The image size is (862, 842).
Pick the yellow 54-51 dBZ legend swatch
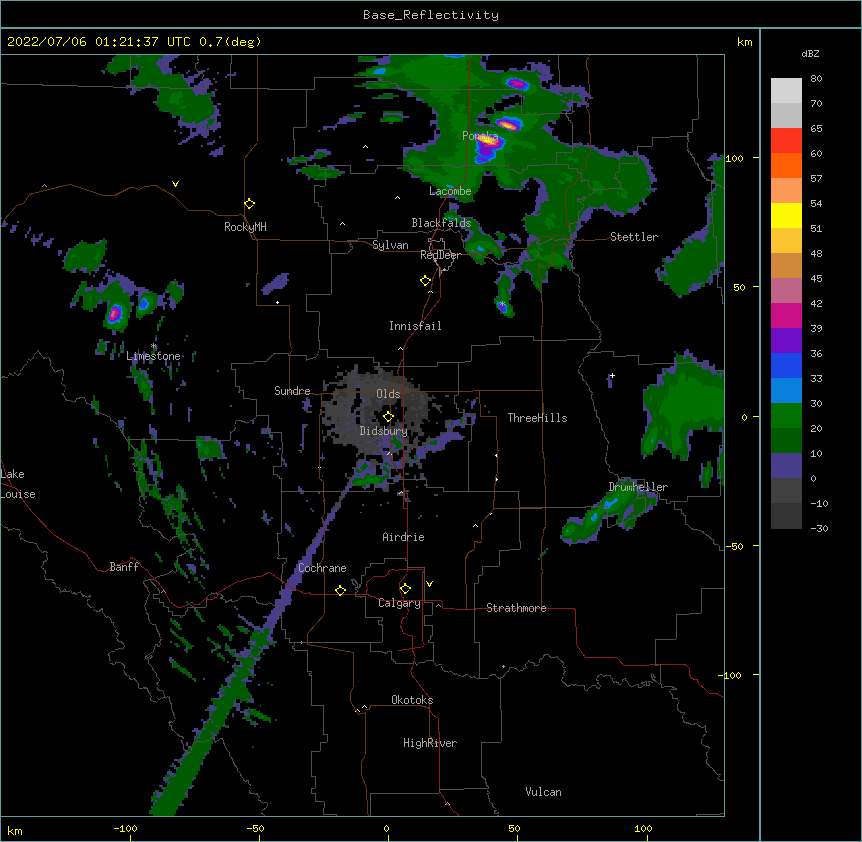point(786,215)
